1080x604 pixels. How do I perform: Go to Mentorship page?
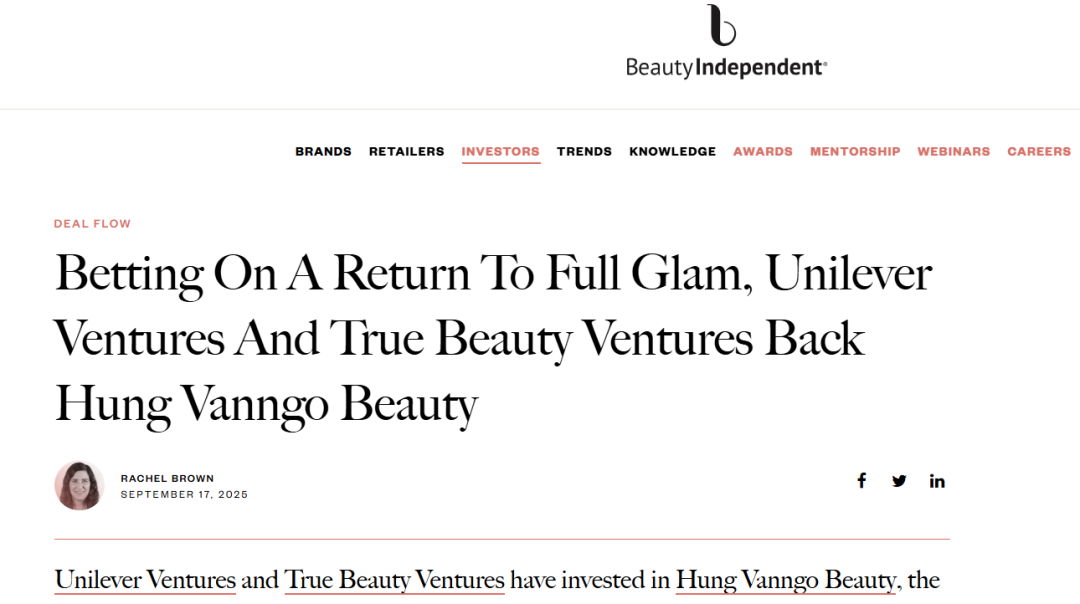pyautogui.click(x=855, y=152)
